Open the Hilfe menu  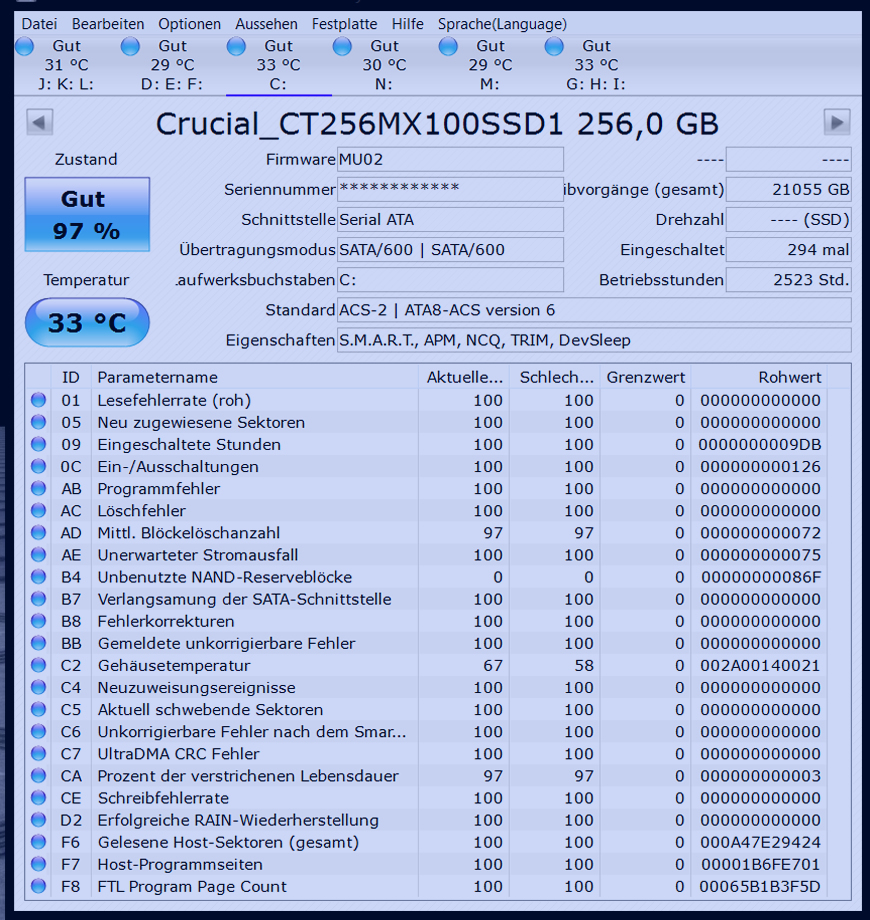[408, 24]
